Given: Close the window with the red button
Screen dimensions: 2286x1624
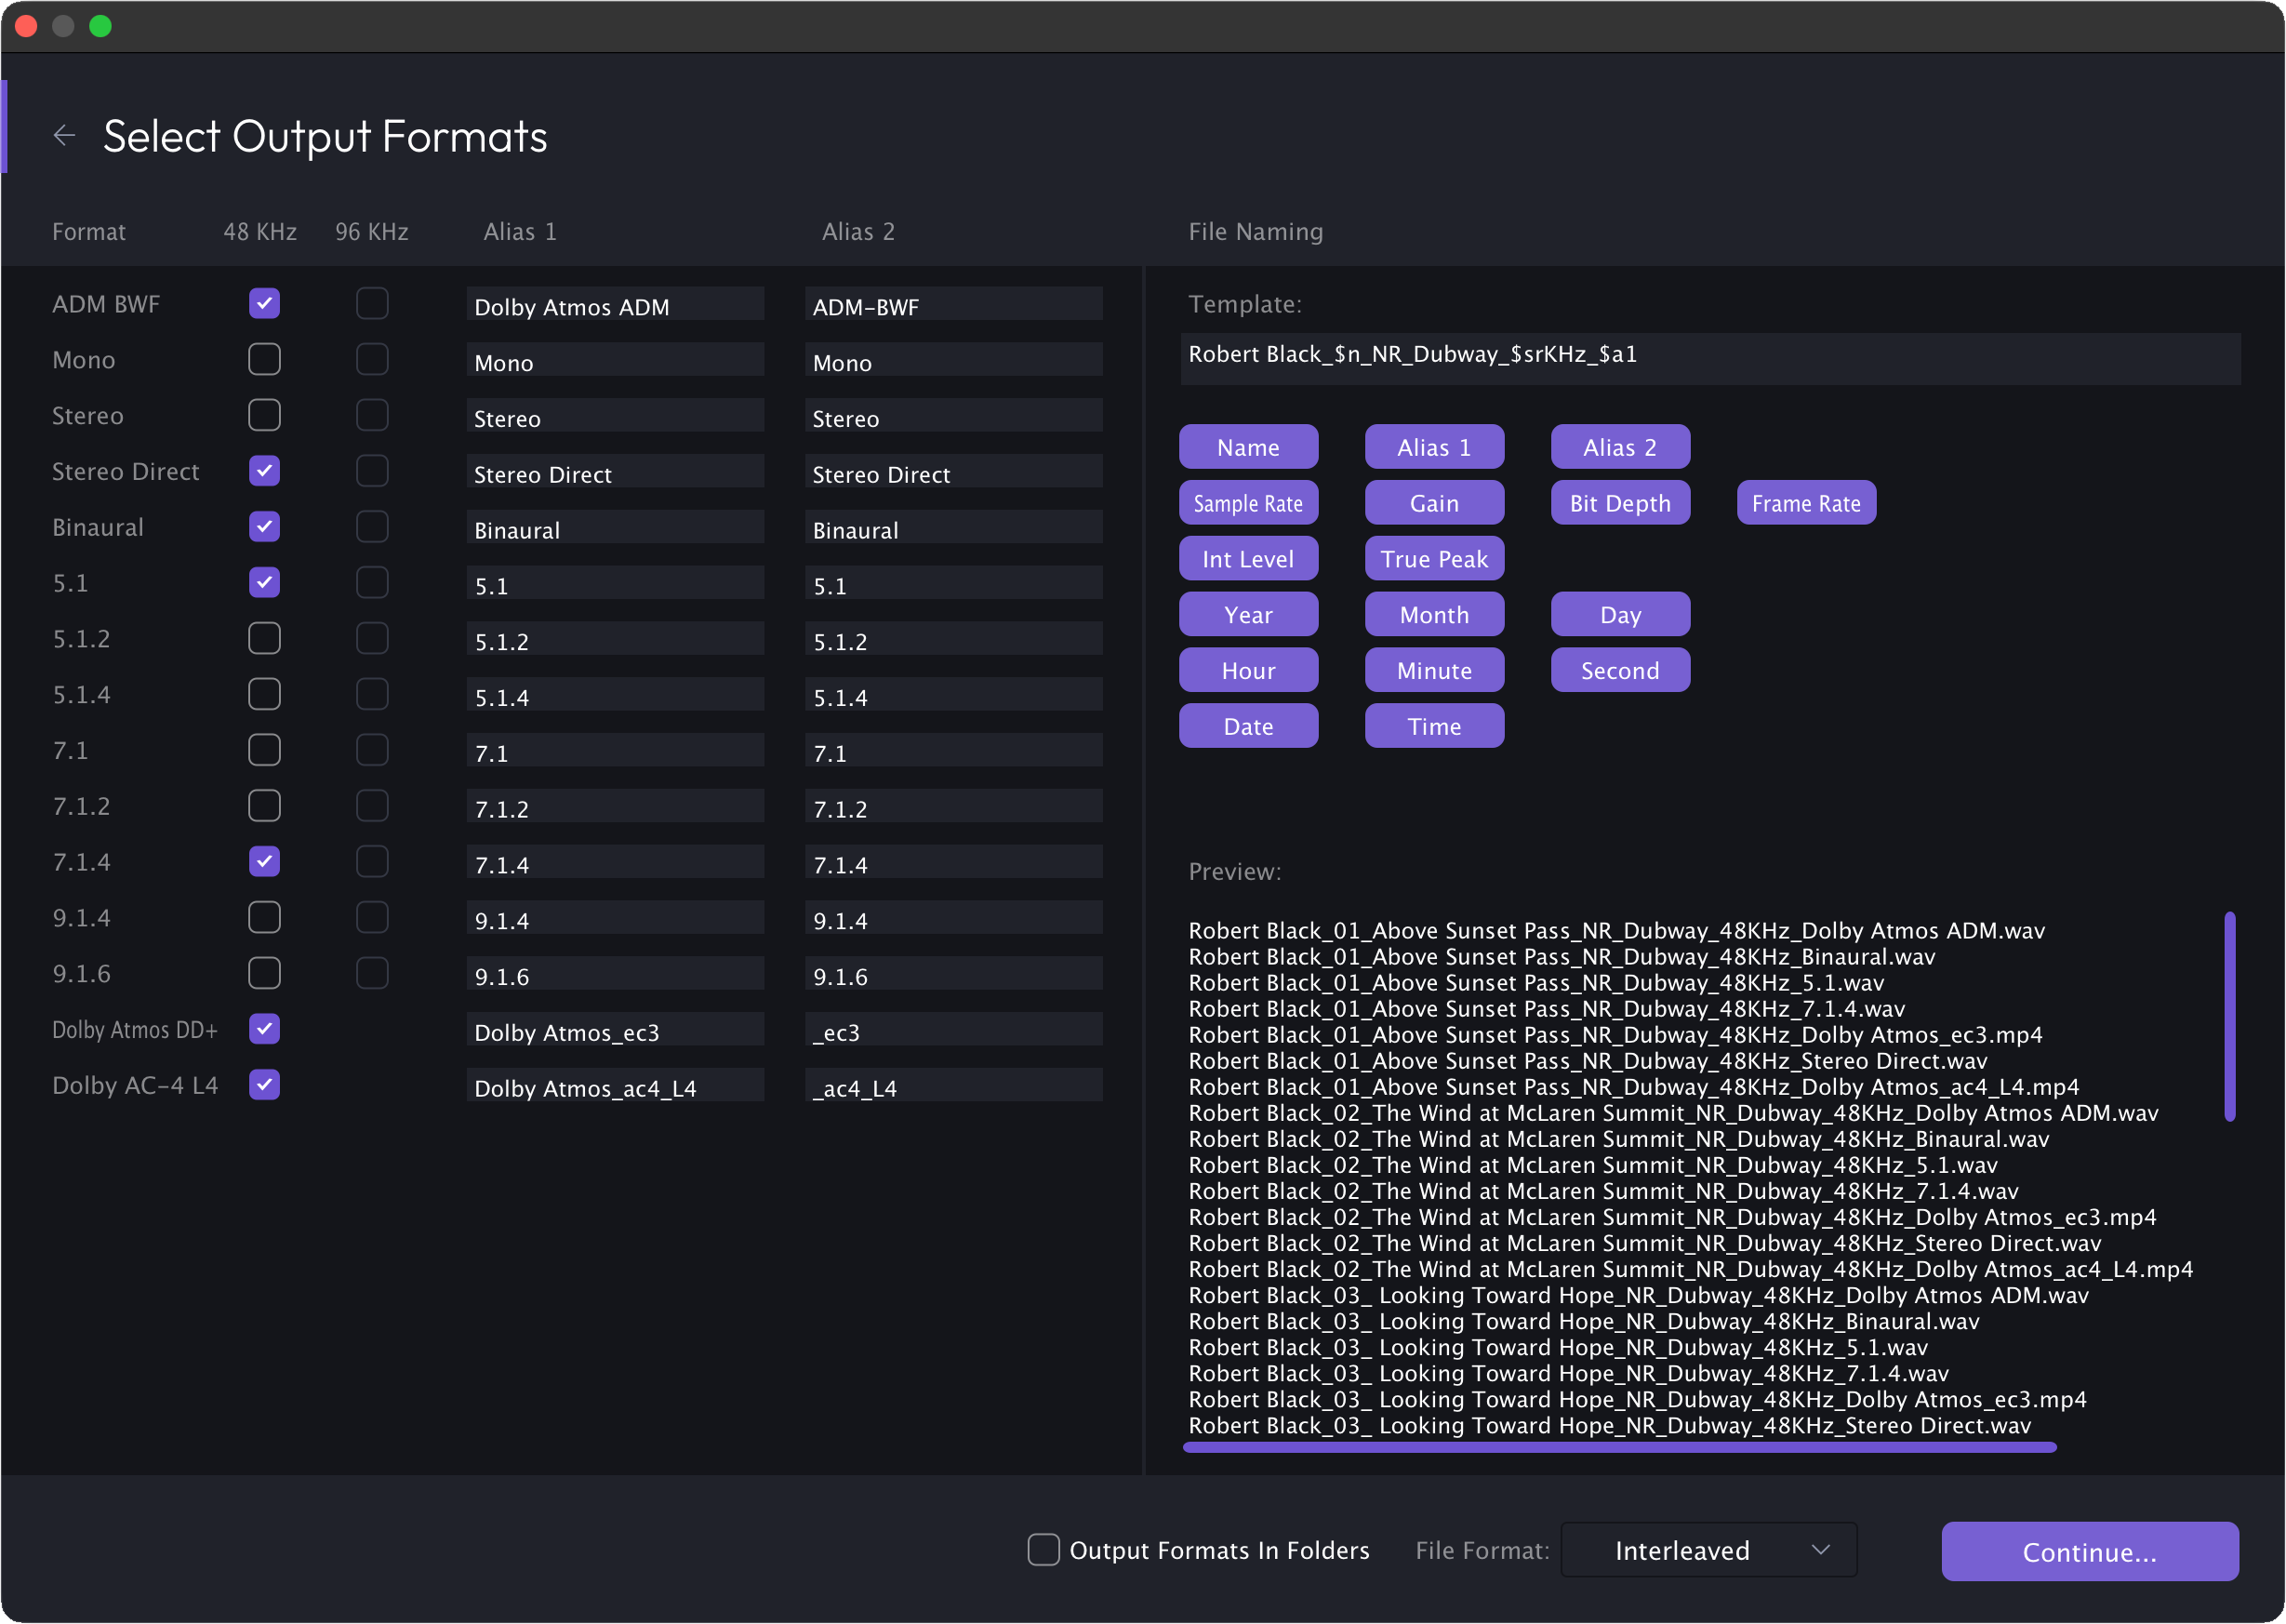Looking at the screenshot, I should (27, 26).
